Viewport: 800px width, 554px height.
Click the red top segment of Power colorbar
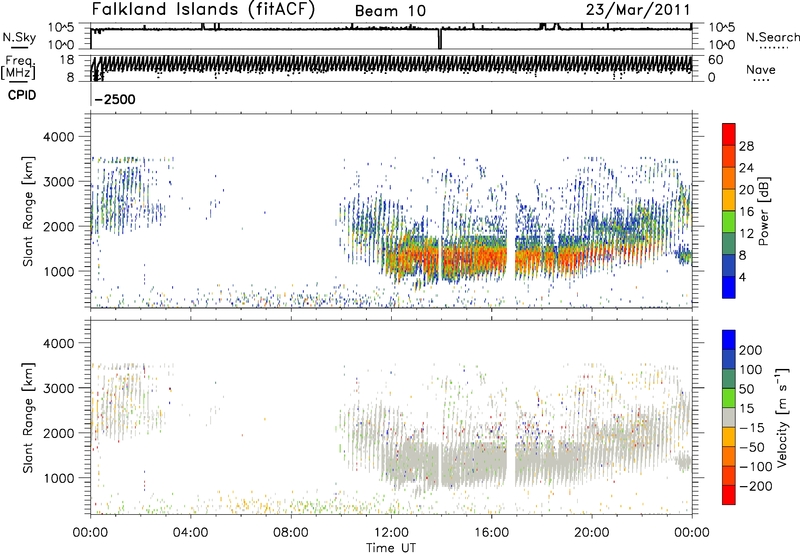(729, 133)
